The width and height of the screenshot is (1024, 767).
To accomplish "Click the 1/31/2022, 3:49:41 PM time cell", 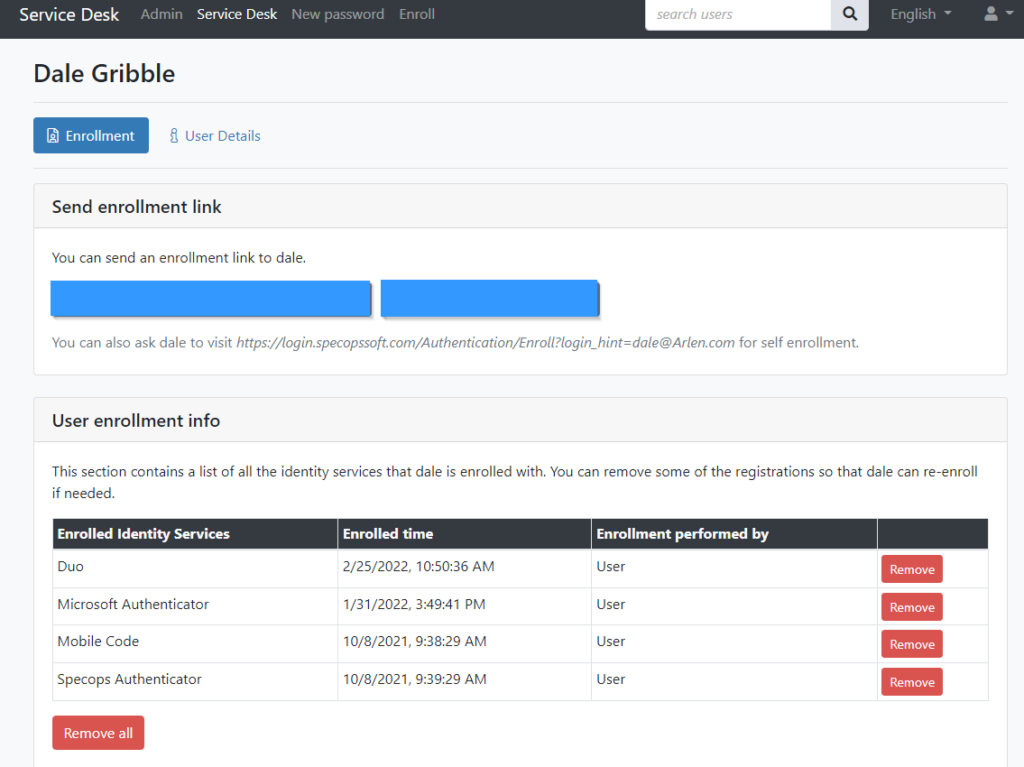I will click(x=464, y=605).
